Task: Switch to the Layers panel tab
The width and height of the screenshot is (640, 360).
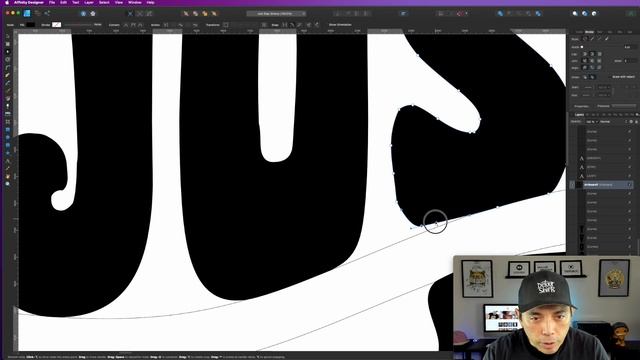Action: coord(579,115)
